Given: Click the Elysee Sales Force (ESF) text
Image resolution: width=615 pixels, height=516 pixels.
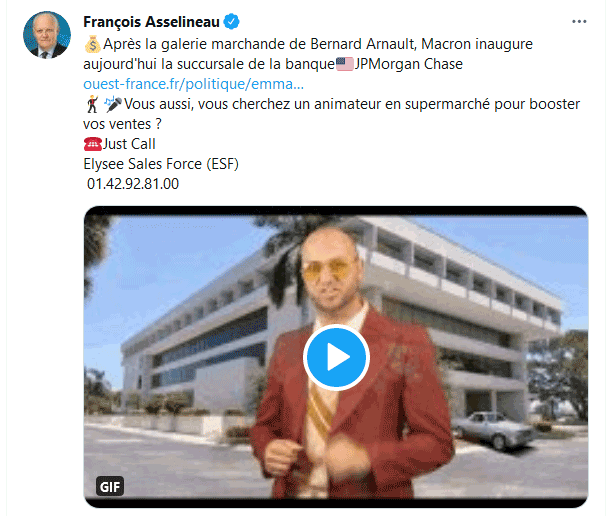Looking at the screenshot, I should click(x=161, y=164).
